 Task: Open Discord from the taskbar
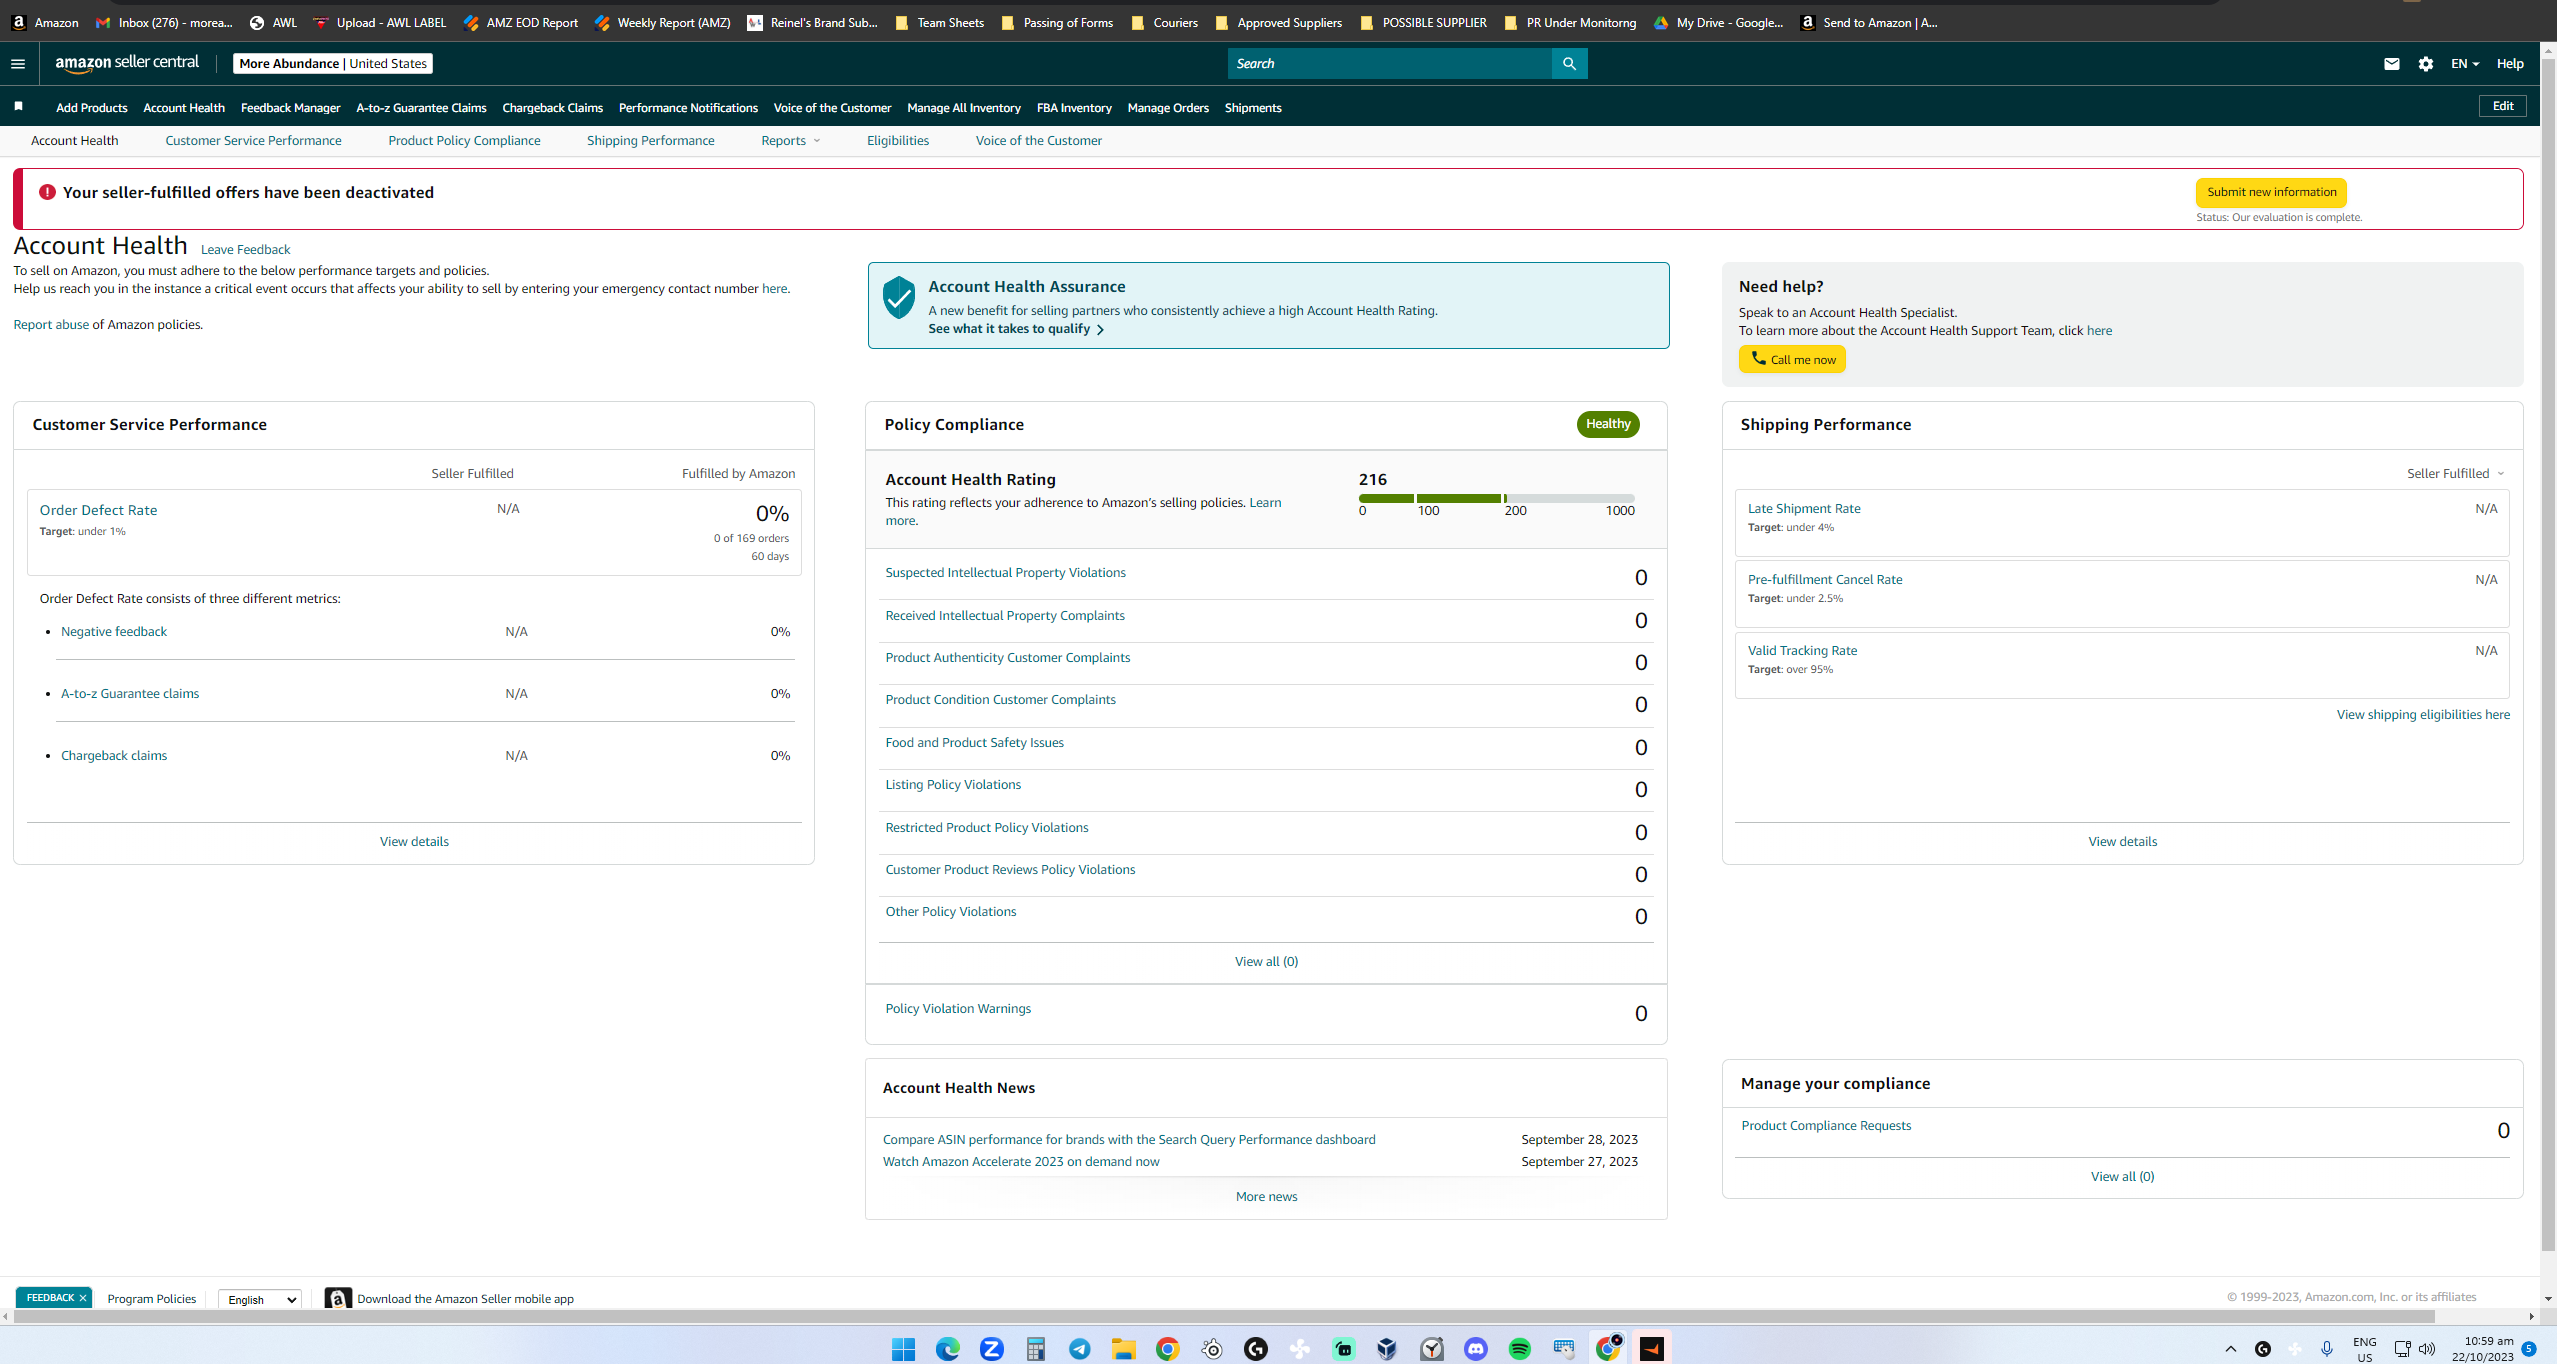[x=1475, y=1349]
